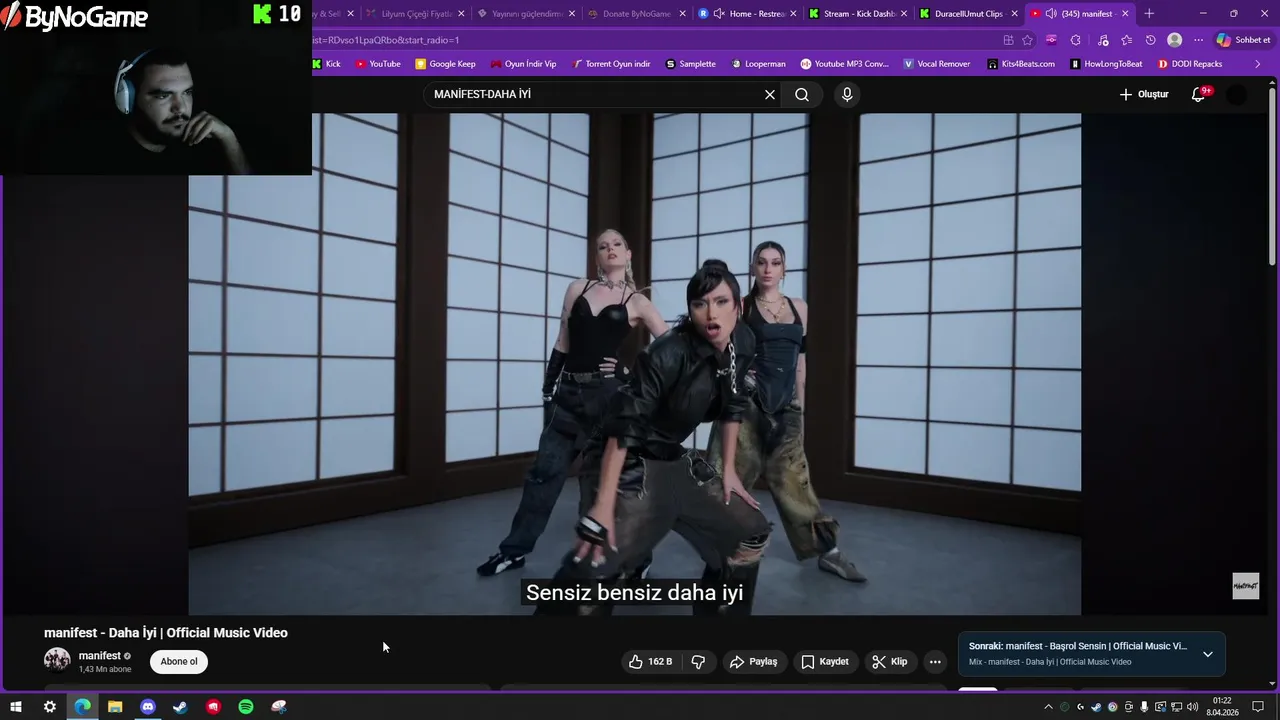Open the Looperman bookmark
The height and width of the screenshot is (720, 1280).
(x=758, y=64)
